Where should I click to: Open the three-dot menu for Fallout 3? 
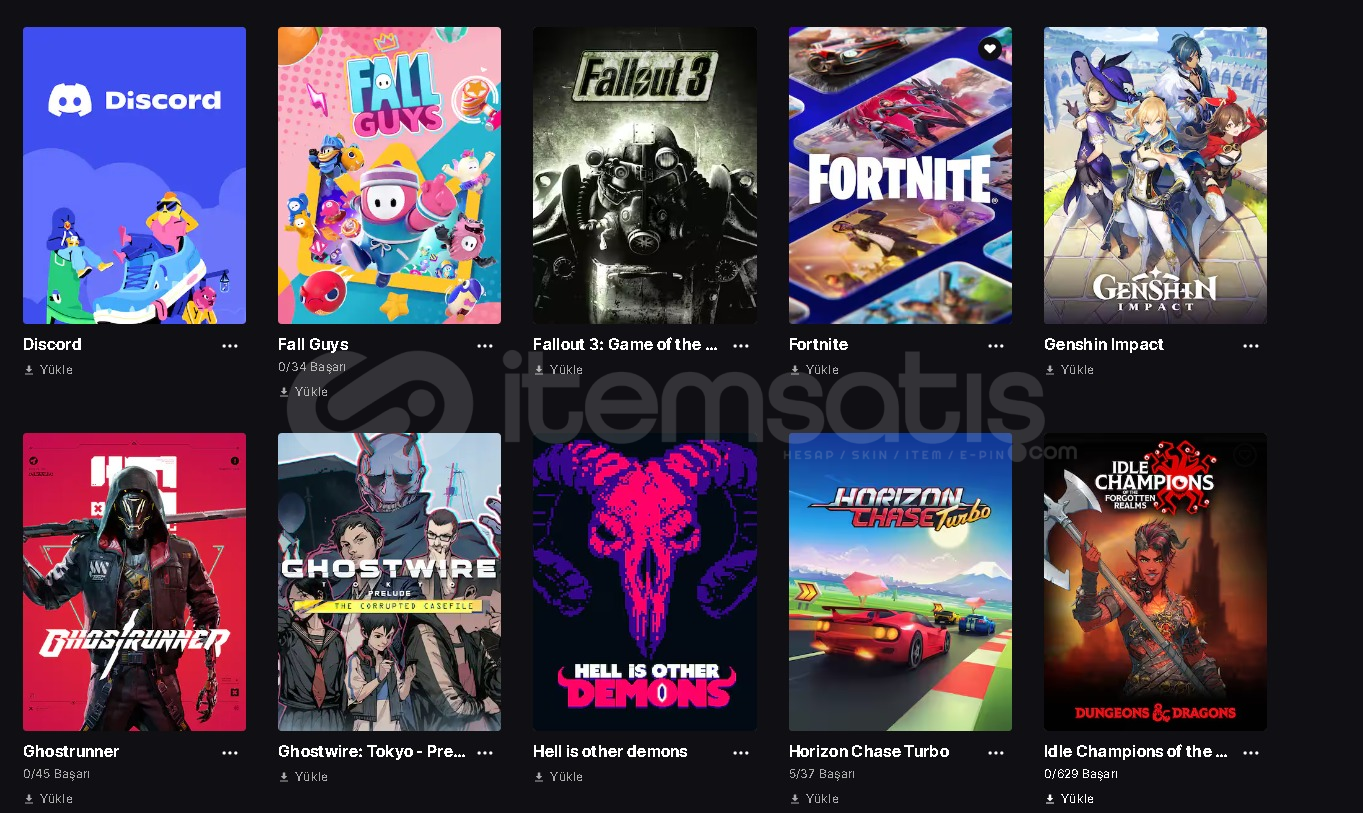(x=741, y=346)
